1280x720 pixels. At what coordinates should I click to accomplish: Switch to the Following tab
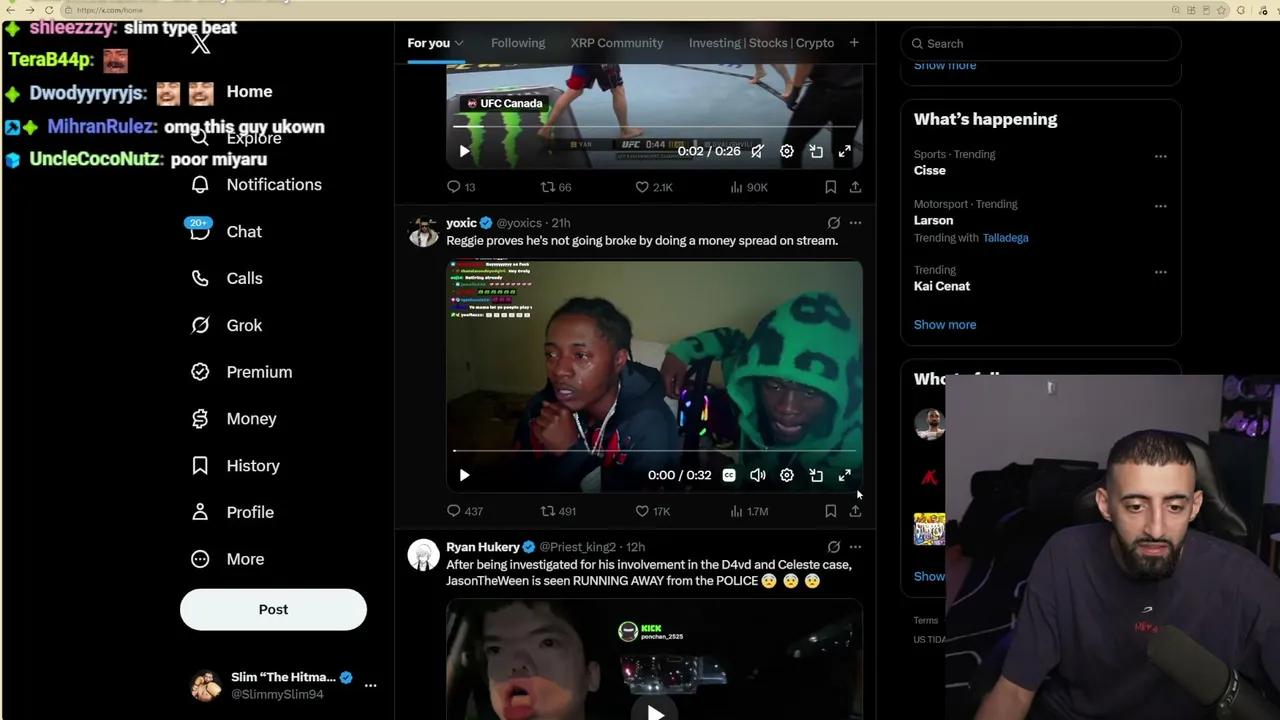click(x=518, y=43)
